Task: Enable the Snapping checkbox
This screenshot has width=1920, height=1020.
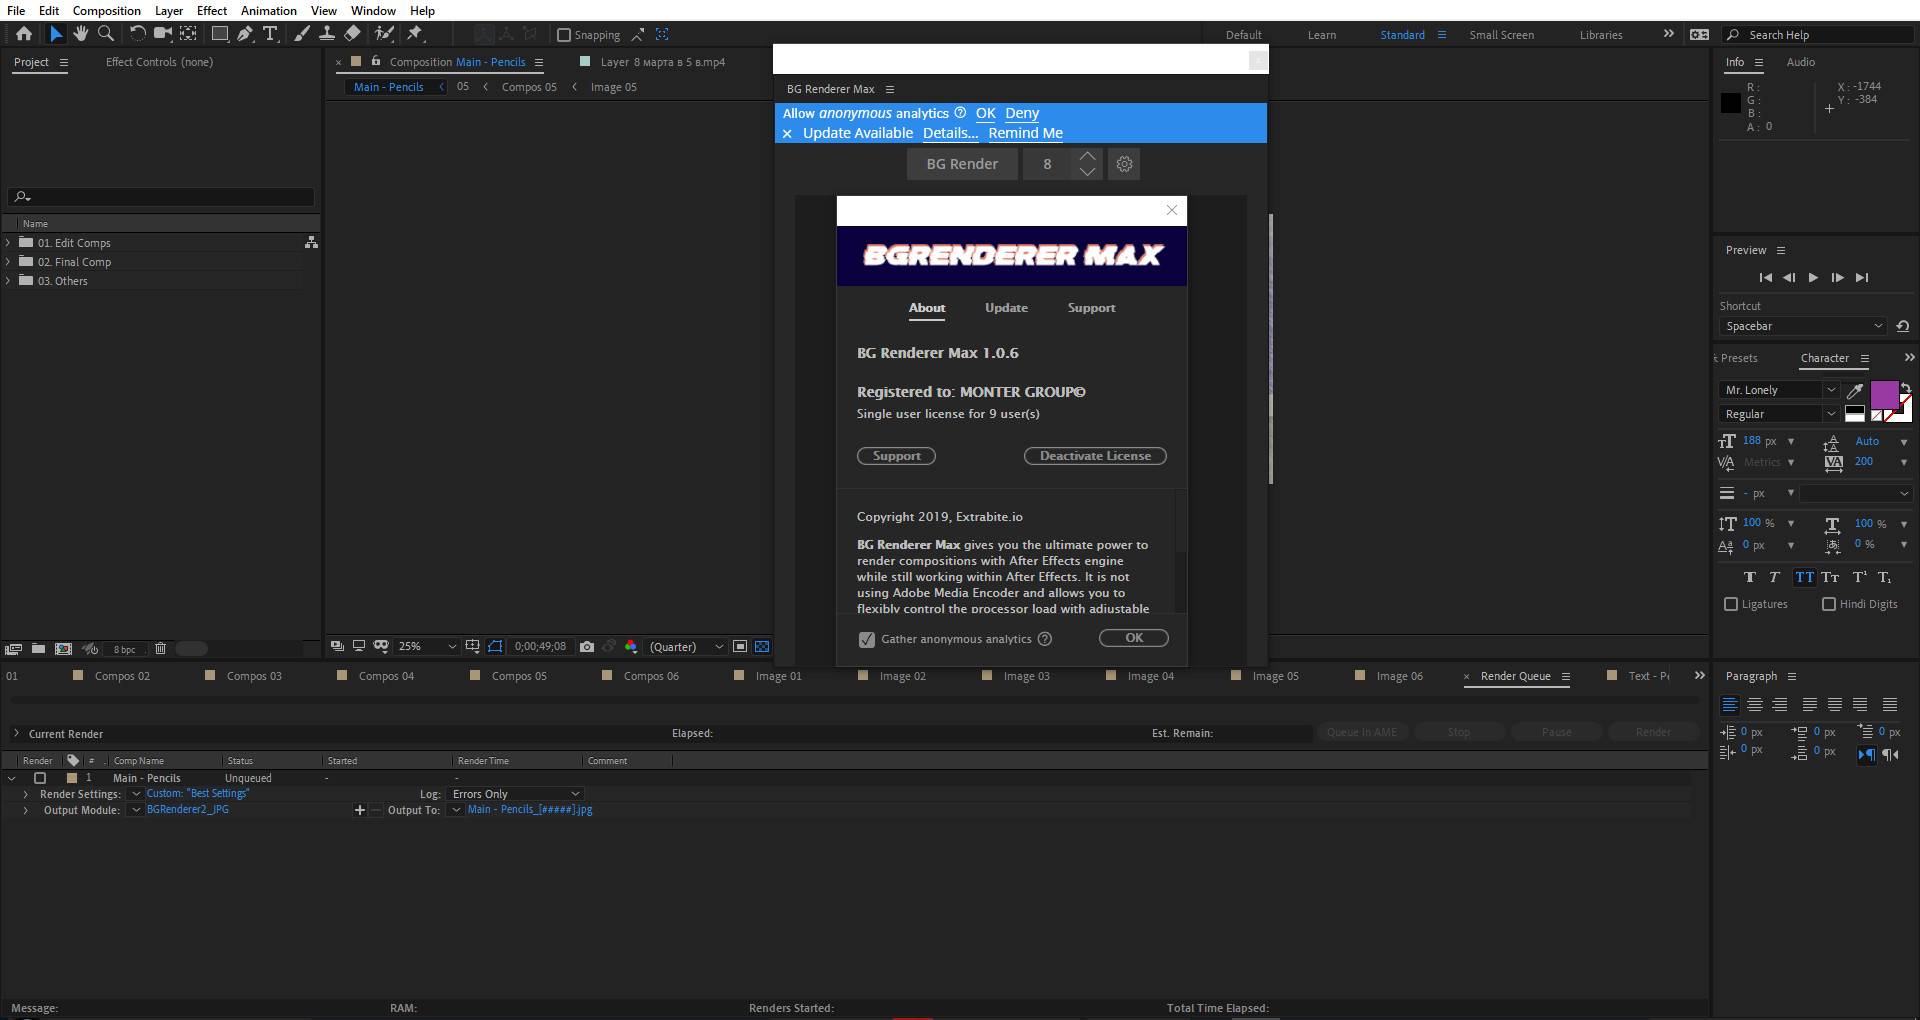Action: coord(564,35)
